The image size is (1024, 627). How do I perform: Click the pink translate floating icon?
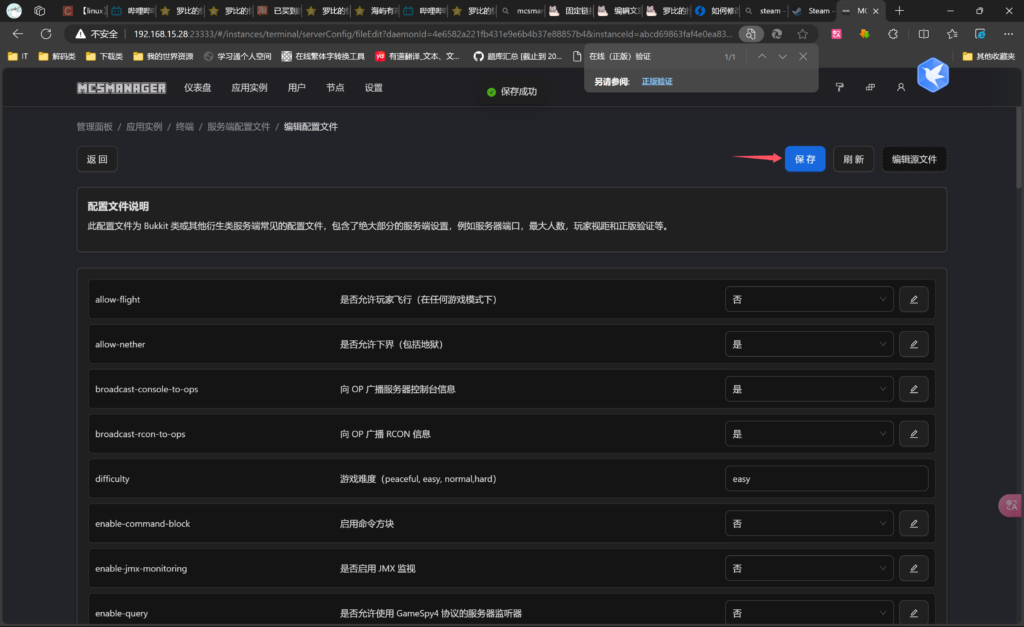pyautogui.click(x=1010, y=505)
